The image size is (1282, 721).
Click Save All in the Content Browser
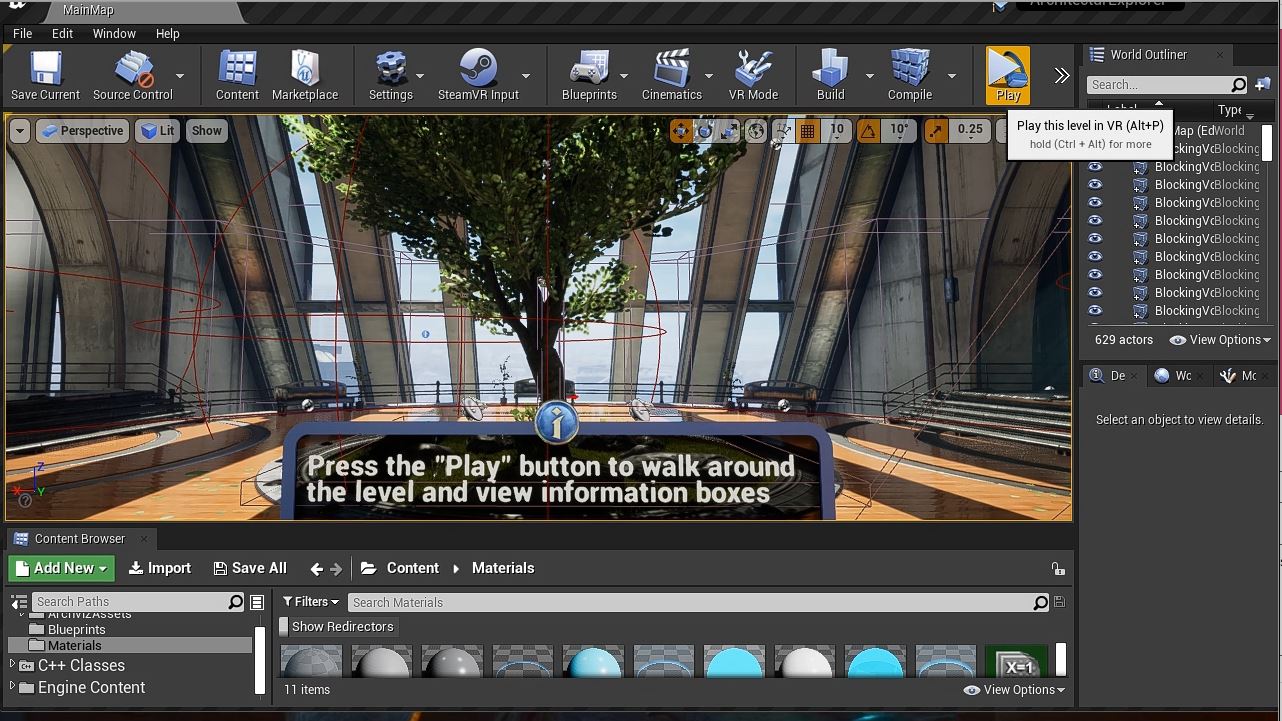click(x=250, y=567)
